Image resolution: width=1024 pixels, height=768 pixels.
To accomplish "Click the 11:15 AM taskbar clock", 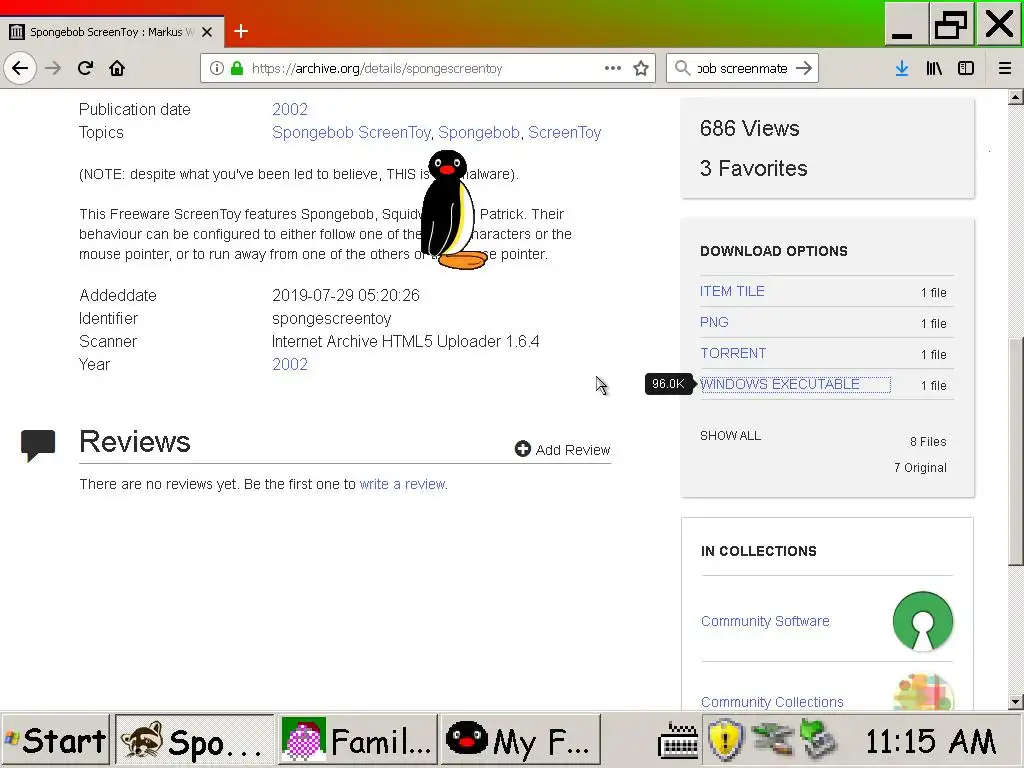I will [x=931, y=741].
